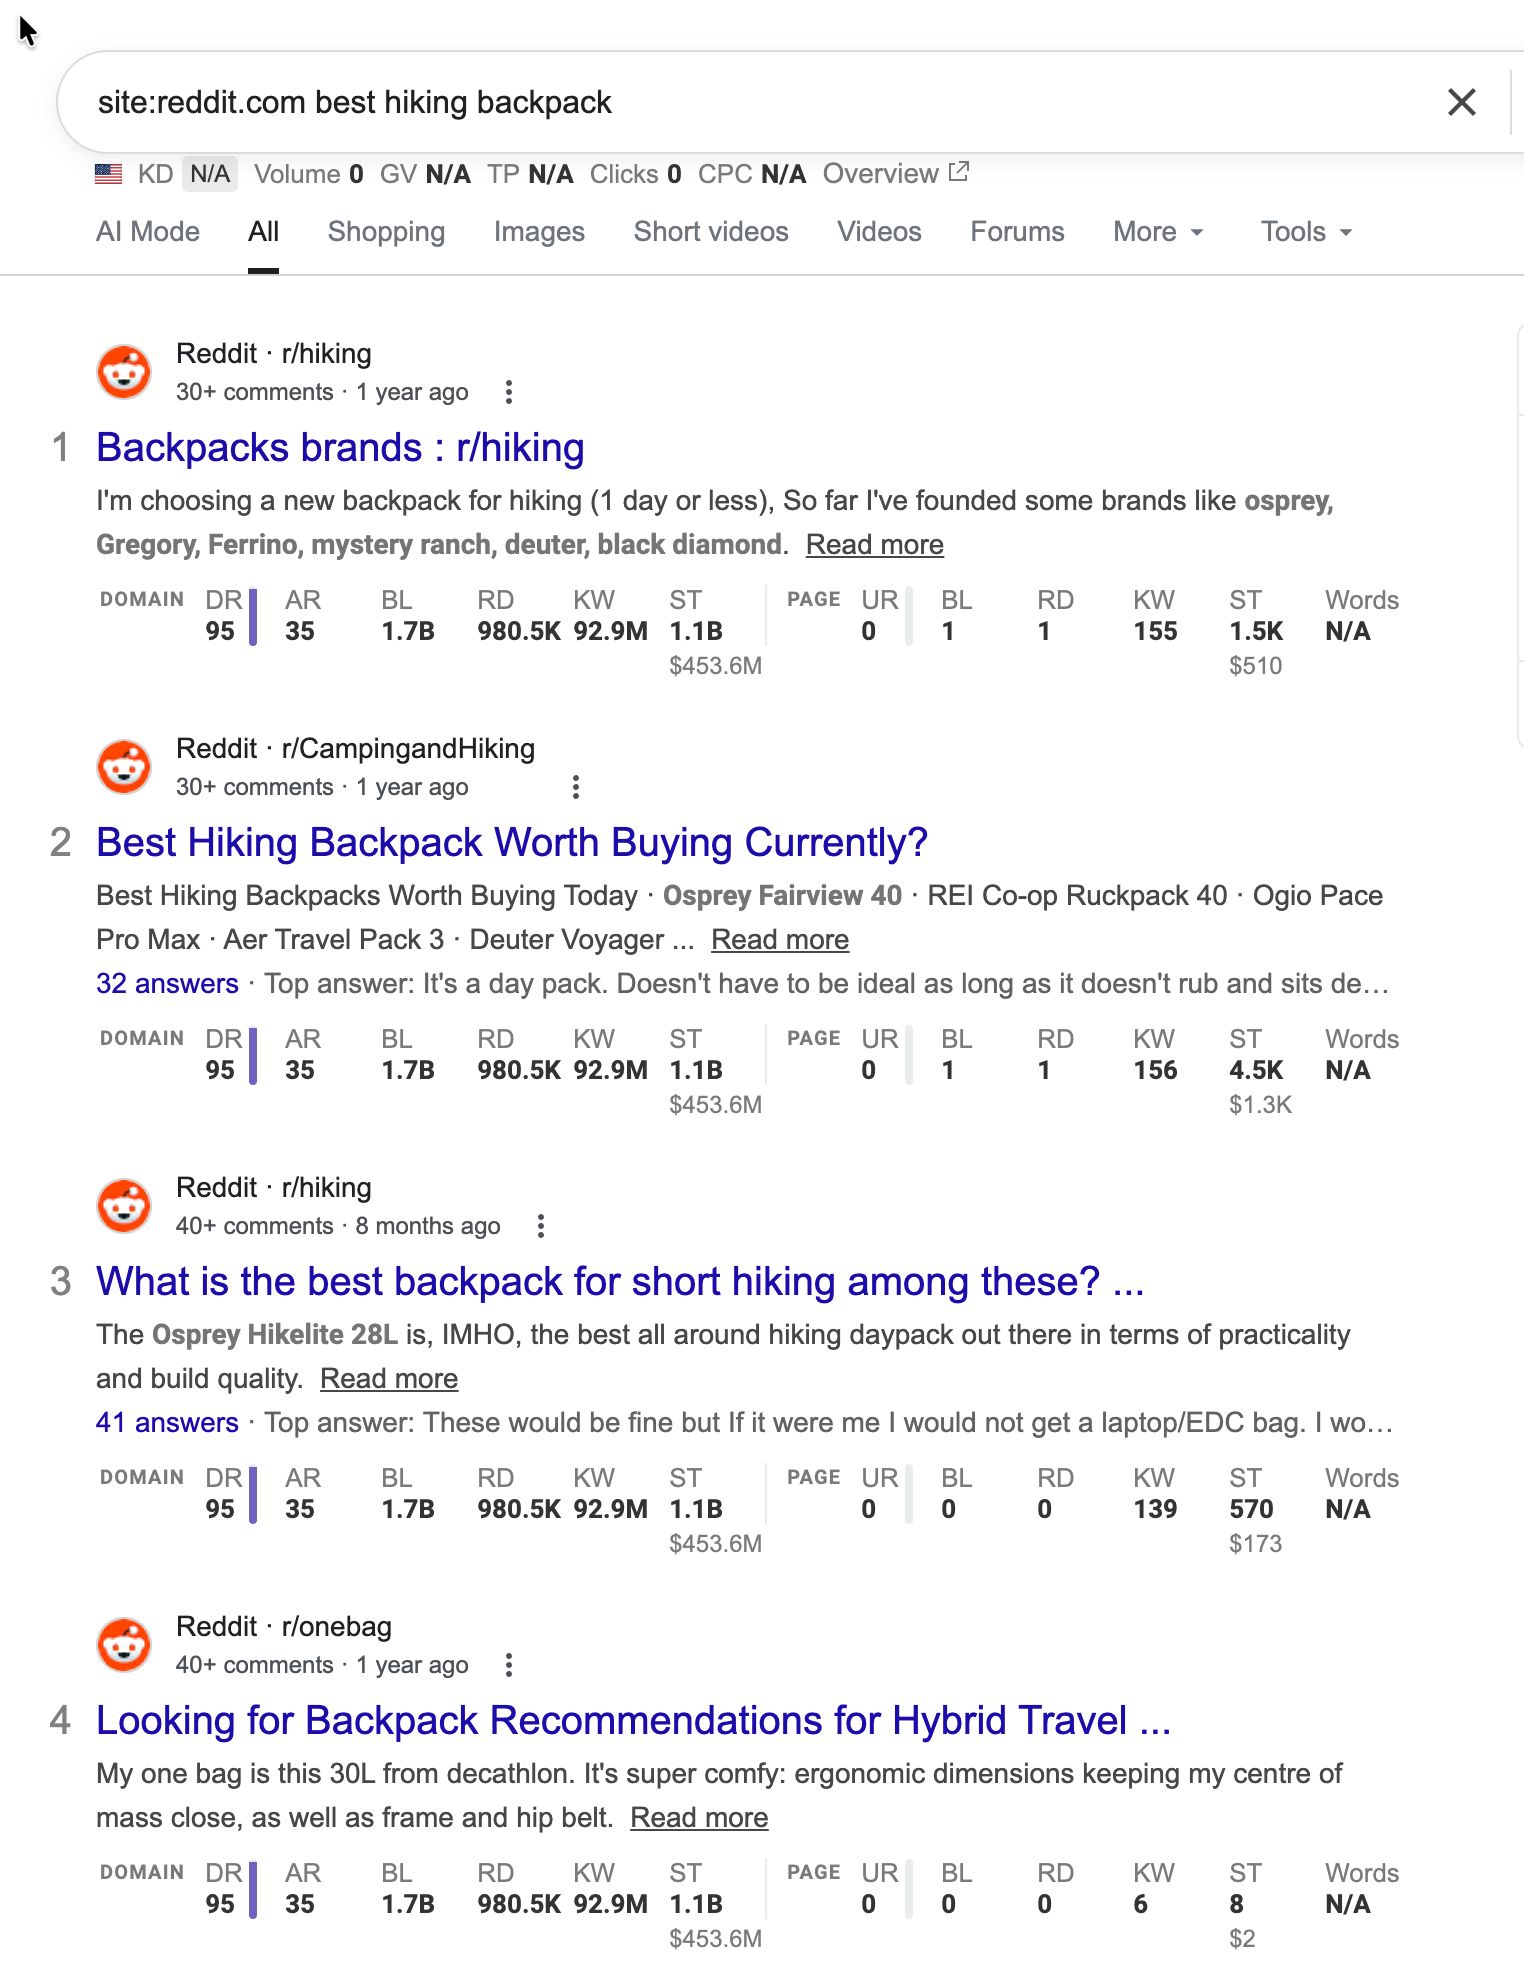Expand Read more on Osprey Hikelite snippet
Viewport: 1524px width, 1984px height.
(x=389, y=1379)
